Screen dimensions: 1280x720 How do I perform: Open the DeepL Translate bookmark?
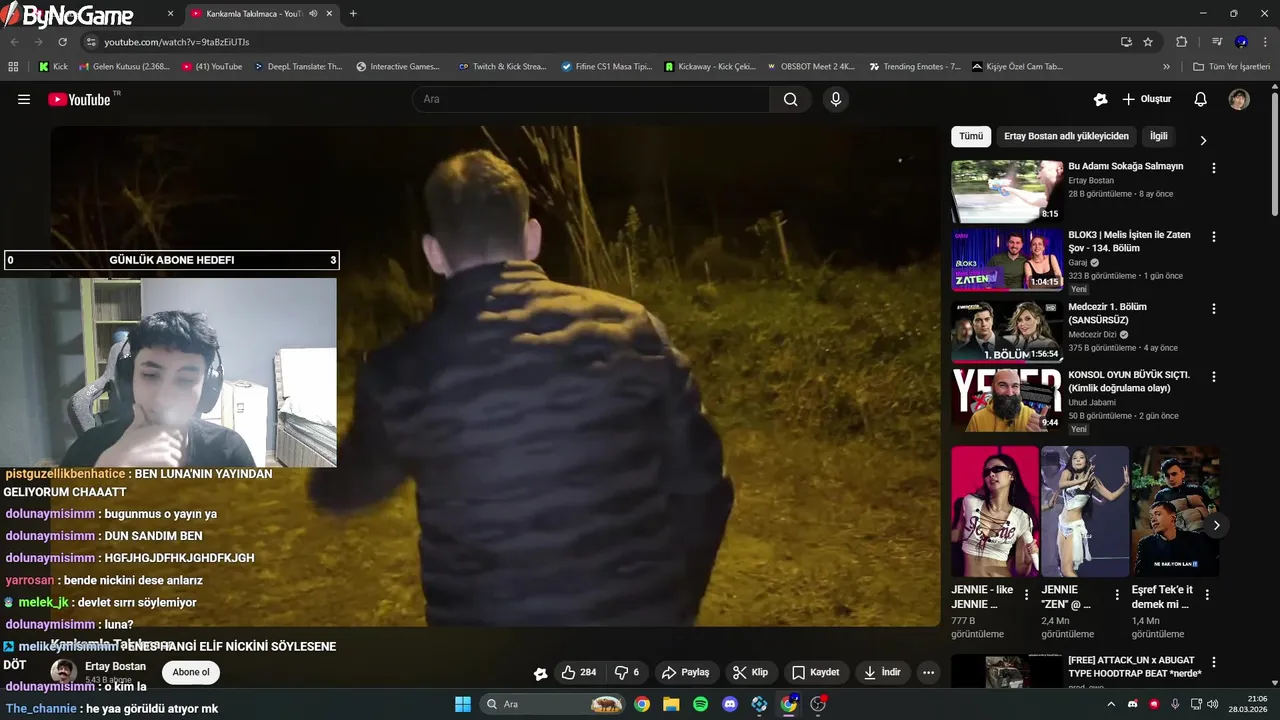298,67
